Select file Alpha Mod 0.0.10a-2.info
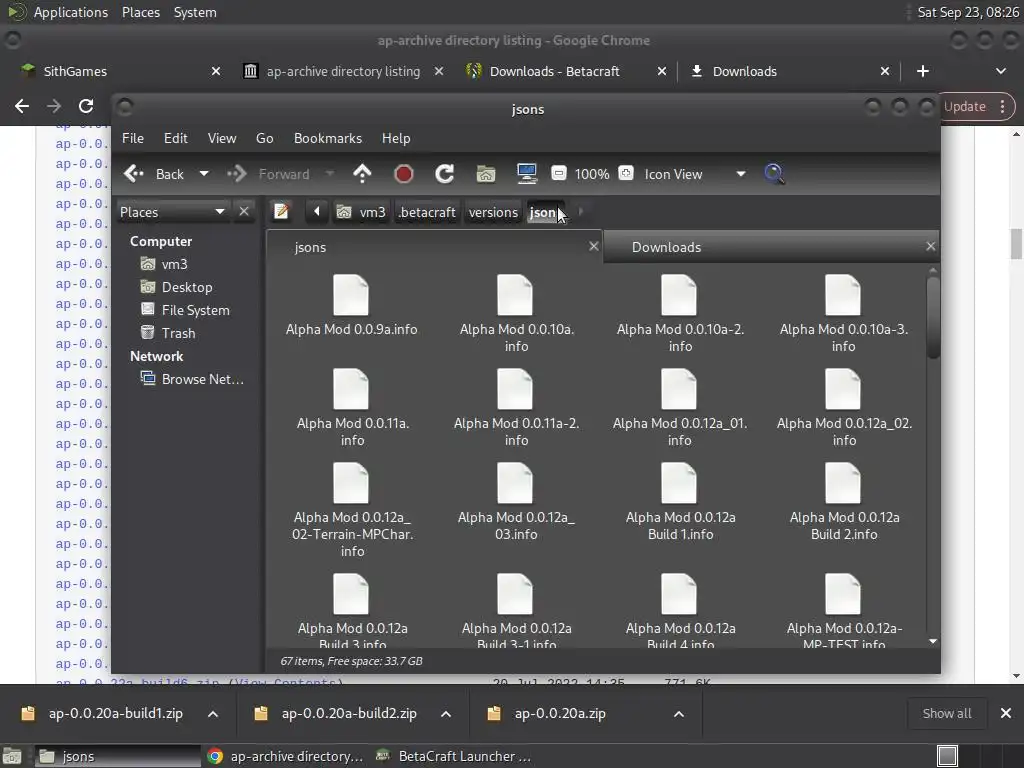Screen dimensions: 1024x768 point(680,314)
